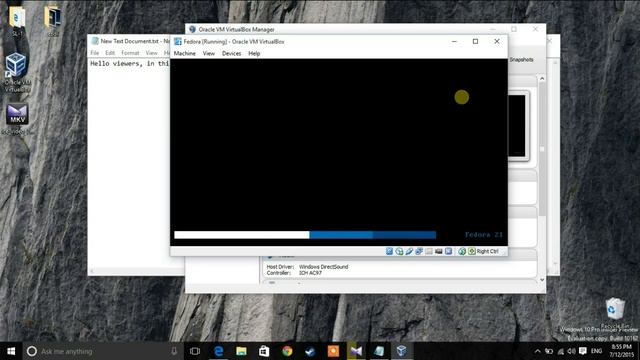Click the 'Fedora 21' boot text
Screen dimensions: 640x360
484,235
